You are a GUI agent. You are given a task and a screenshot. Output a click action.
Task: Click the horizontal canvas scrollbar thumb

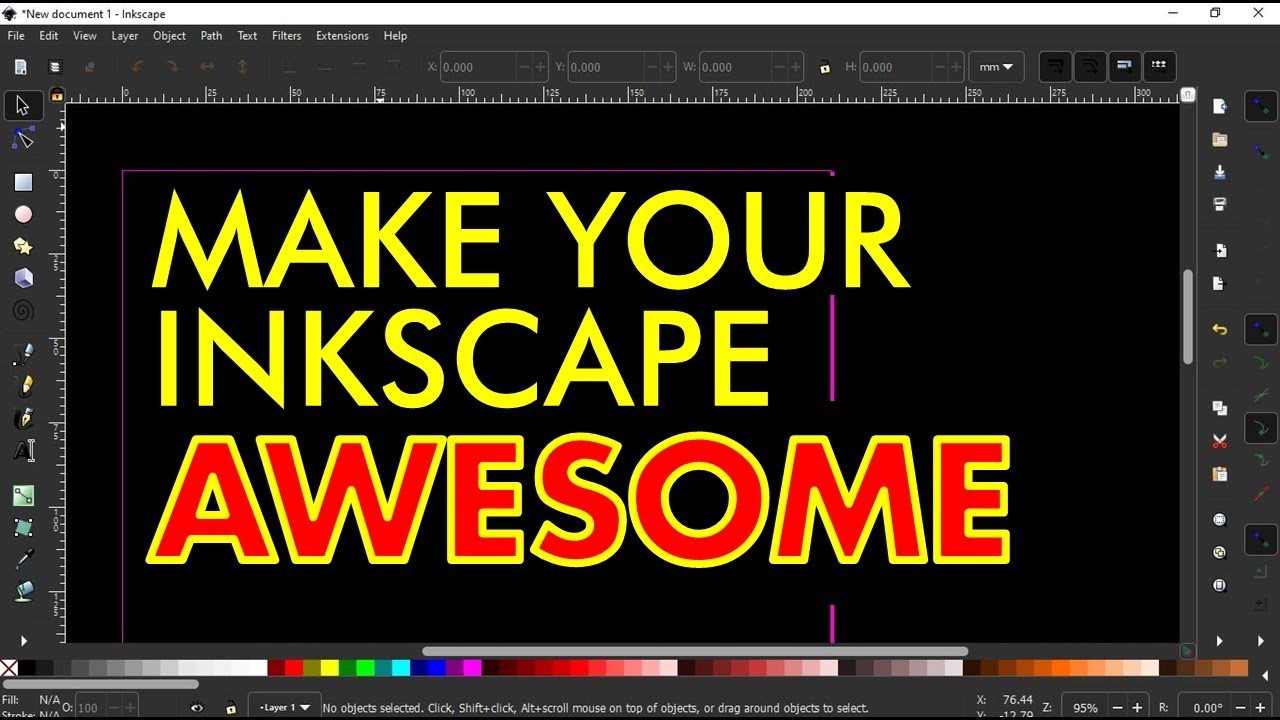(695, 651)
